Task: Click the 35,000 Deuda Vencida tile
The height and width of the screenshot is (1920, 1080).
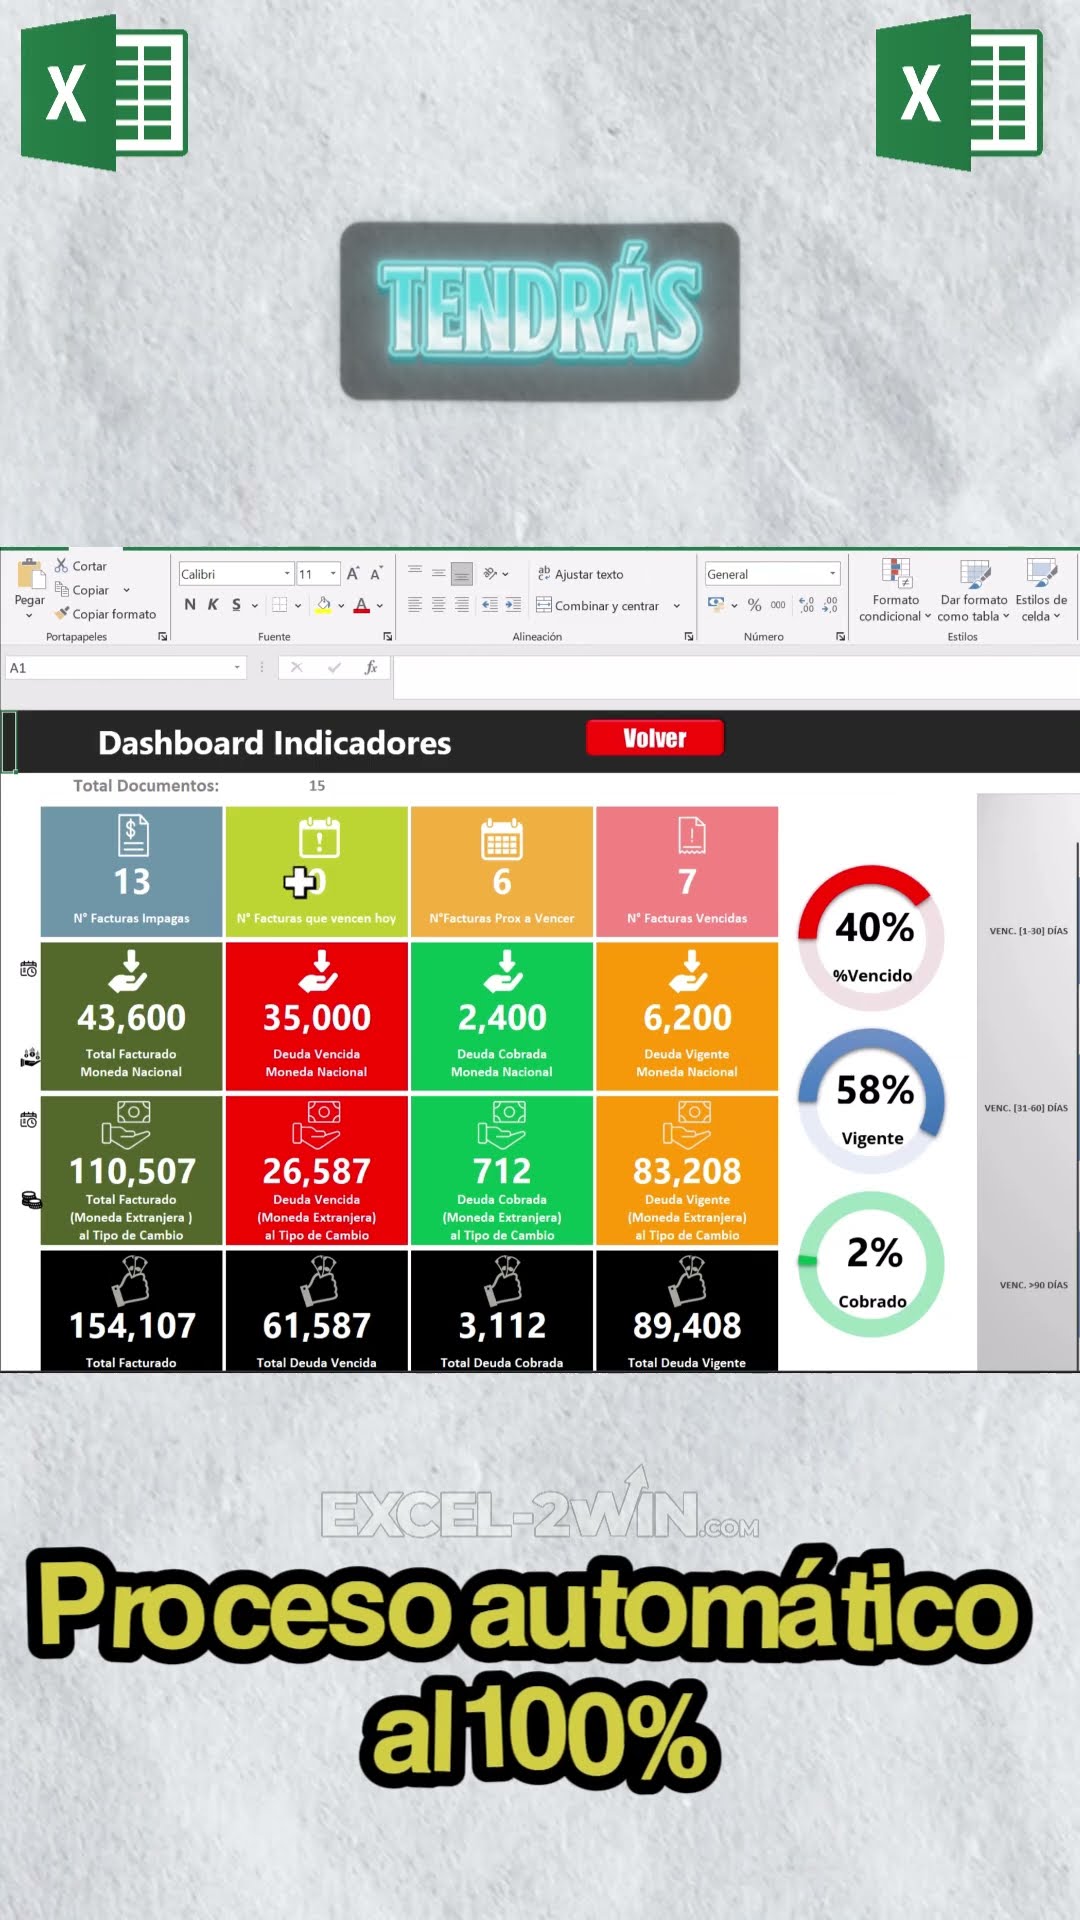Action: pyautogui.click(x=317, y=1016)
